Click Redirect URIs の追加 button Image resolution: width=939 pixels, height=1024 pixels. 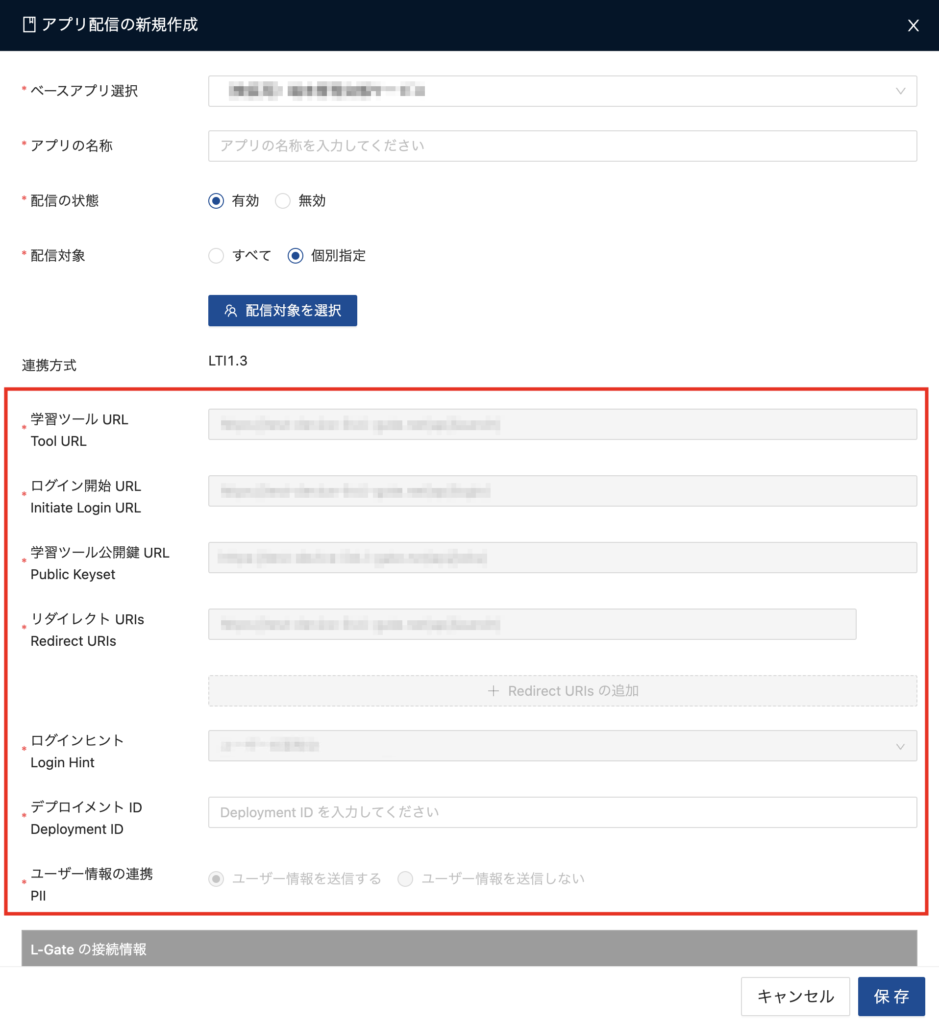[562, 691]
